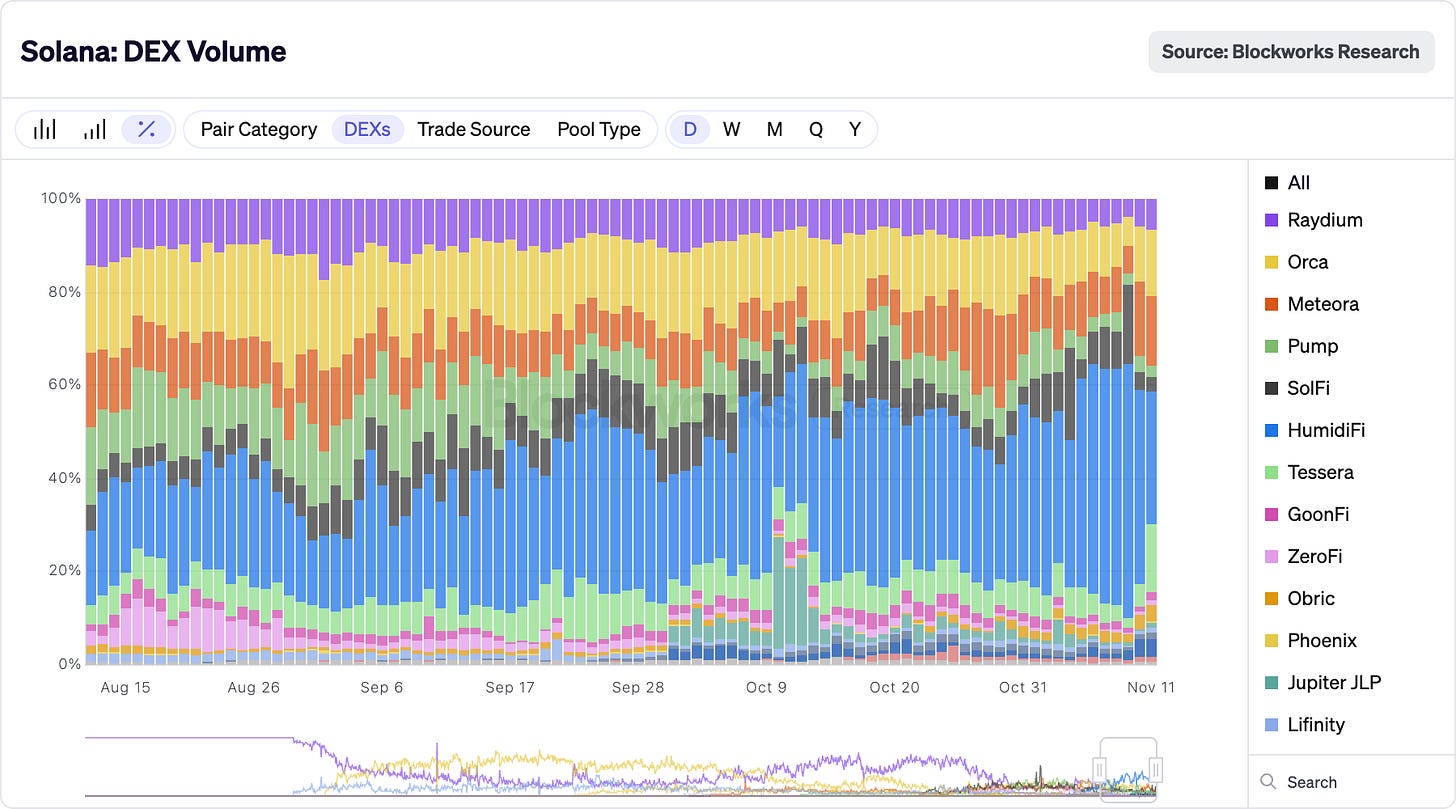1456x809 pixels.
Task: Switch to grouped bar chart view icon
Action: tap(45, 129)
